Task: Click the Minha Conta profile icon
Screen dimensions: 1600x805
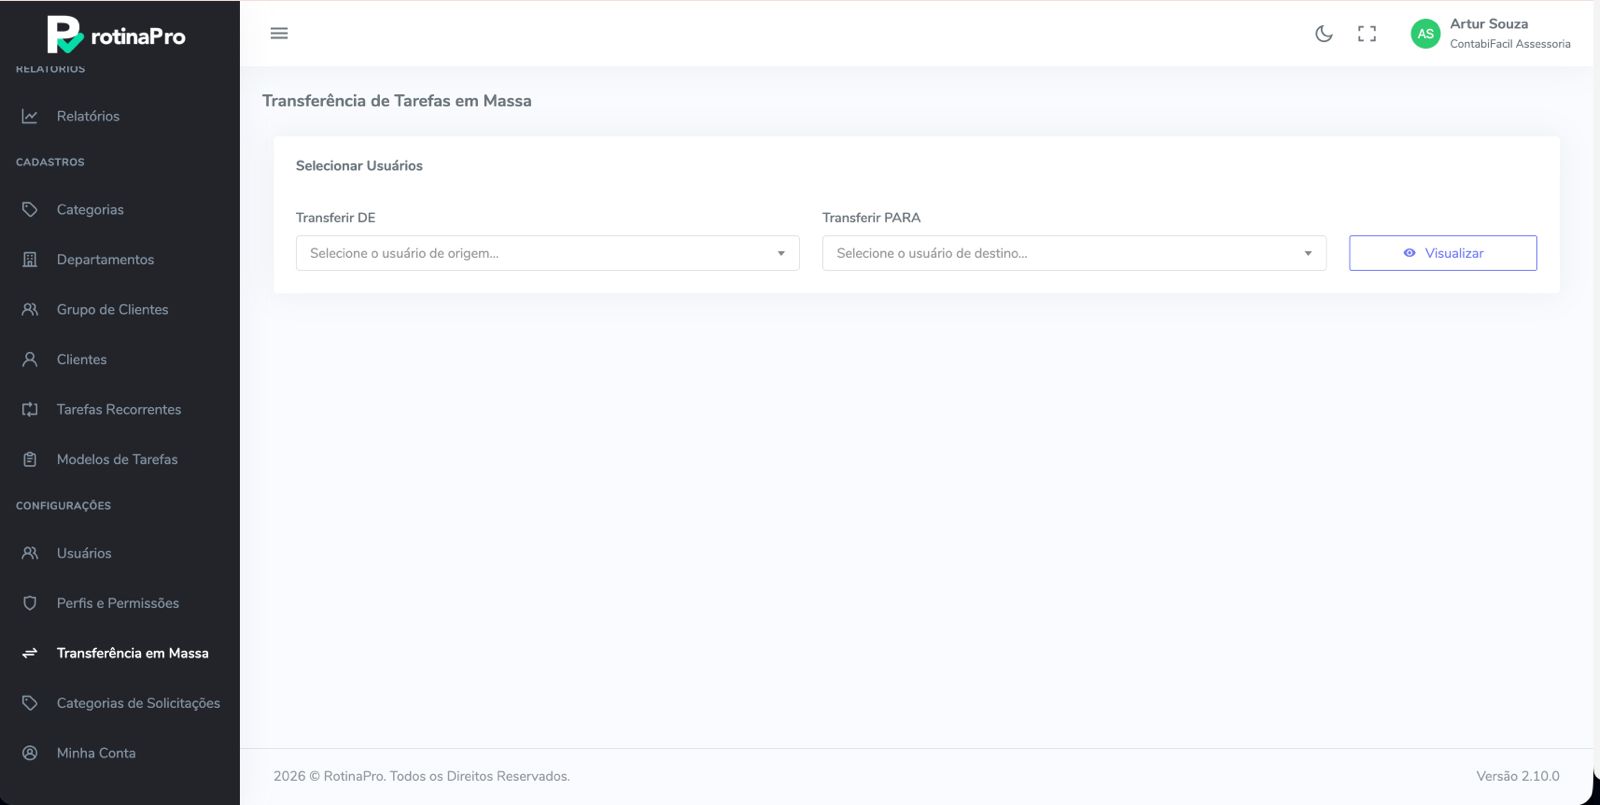Action: click(x=30, y=754)
